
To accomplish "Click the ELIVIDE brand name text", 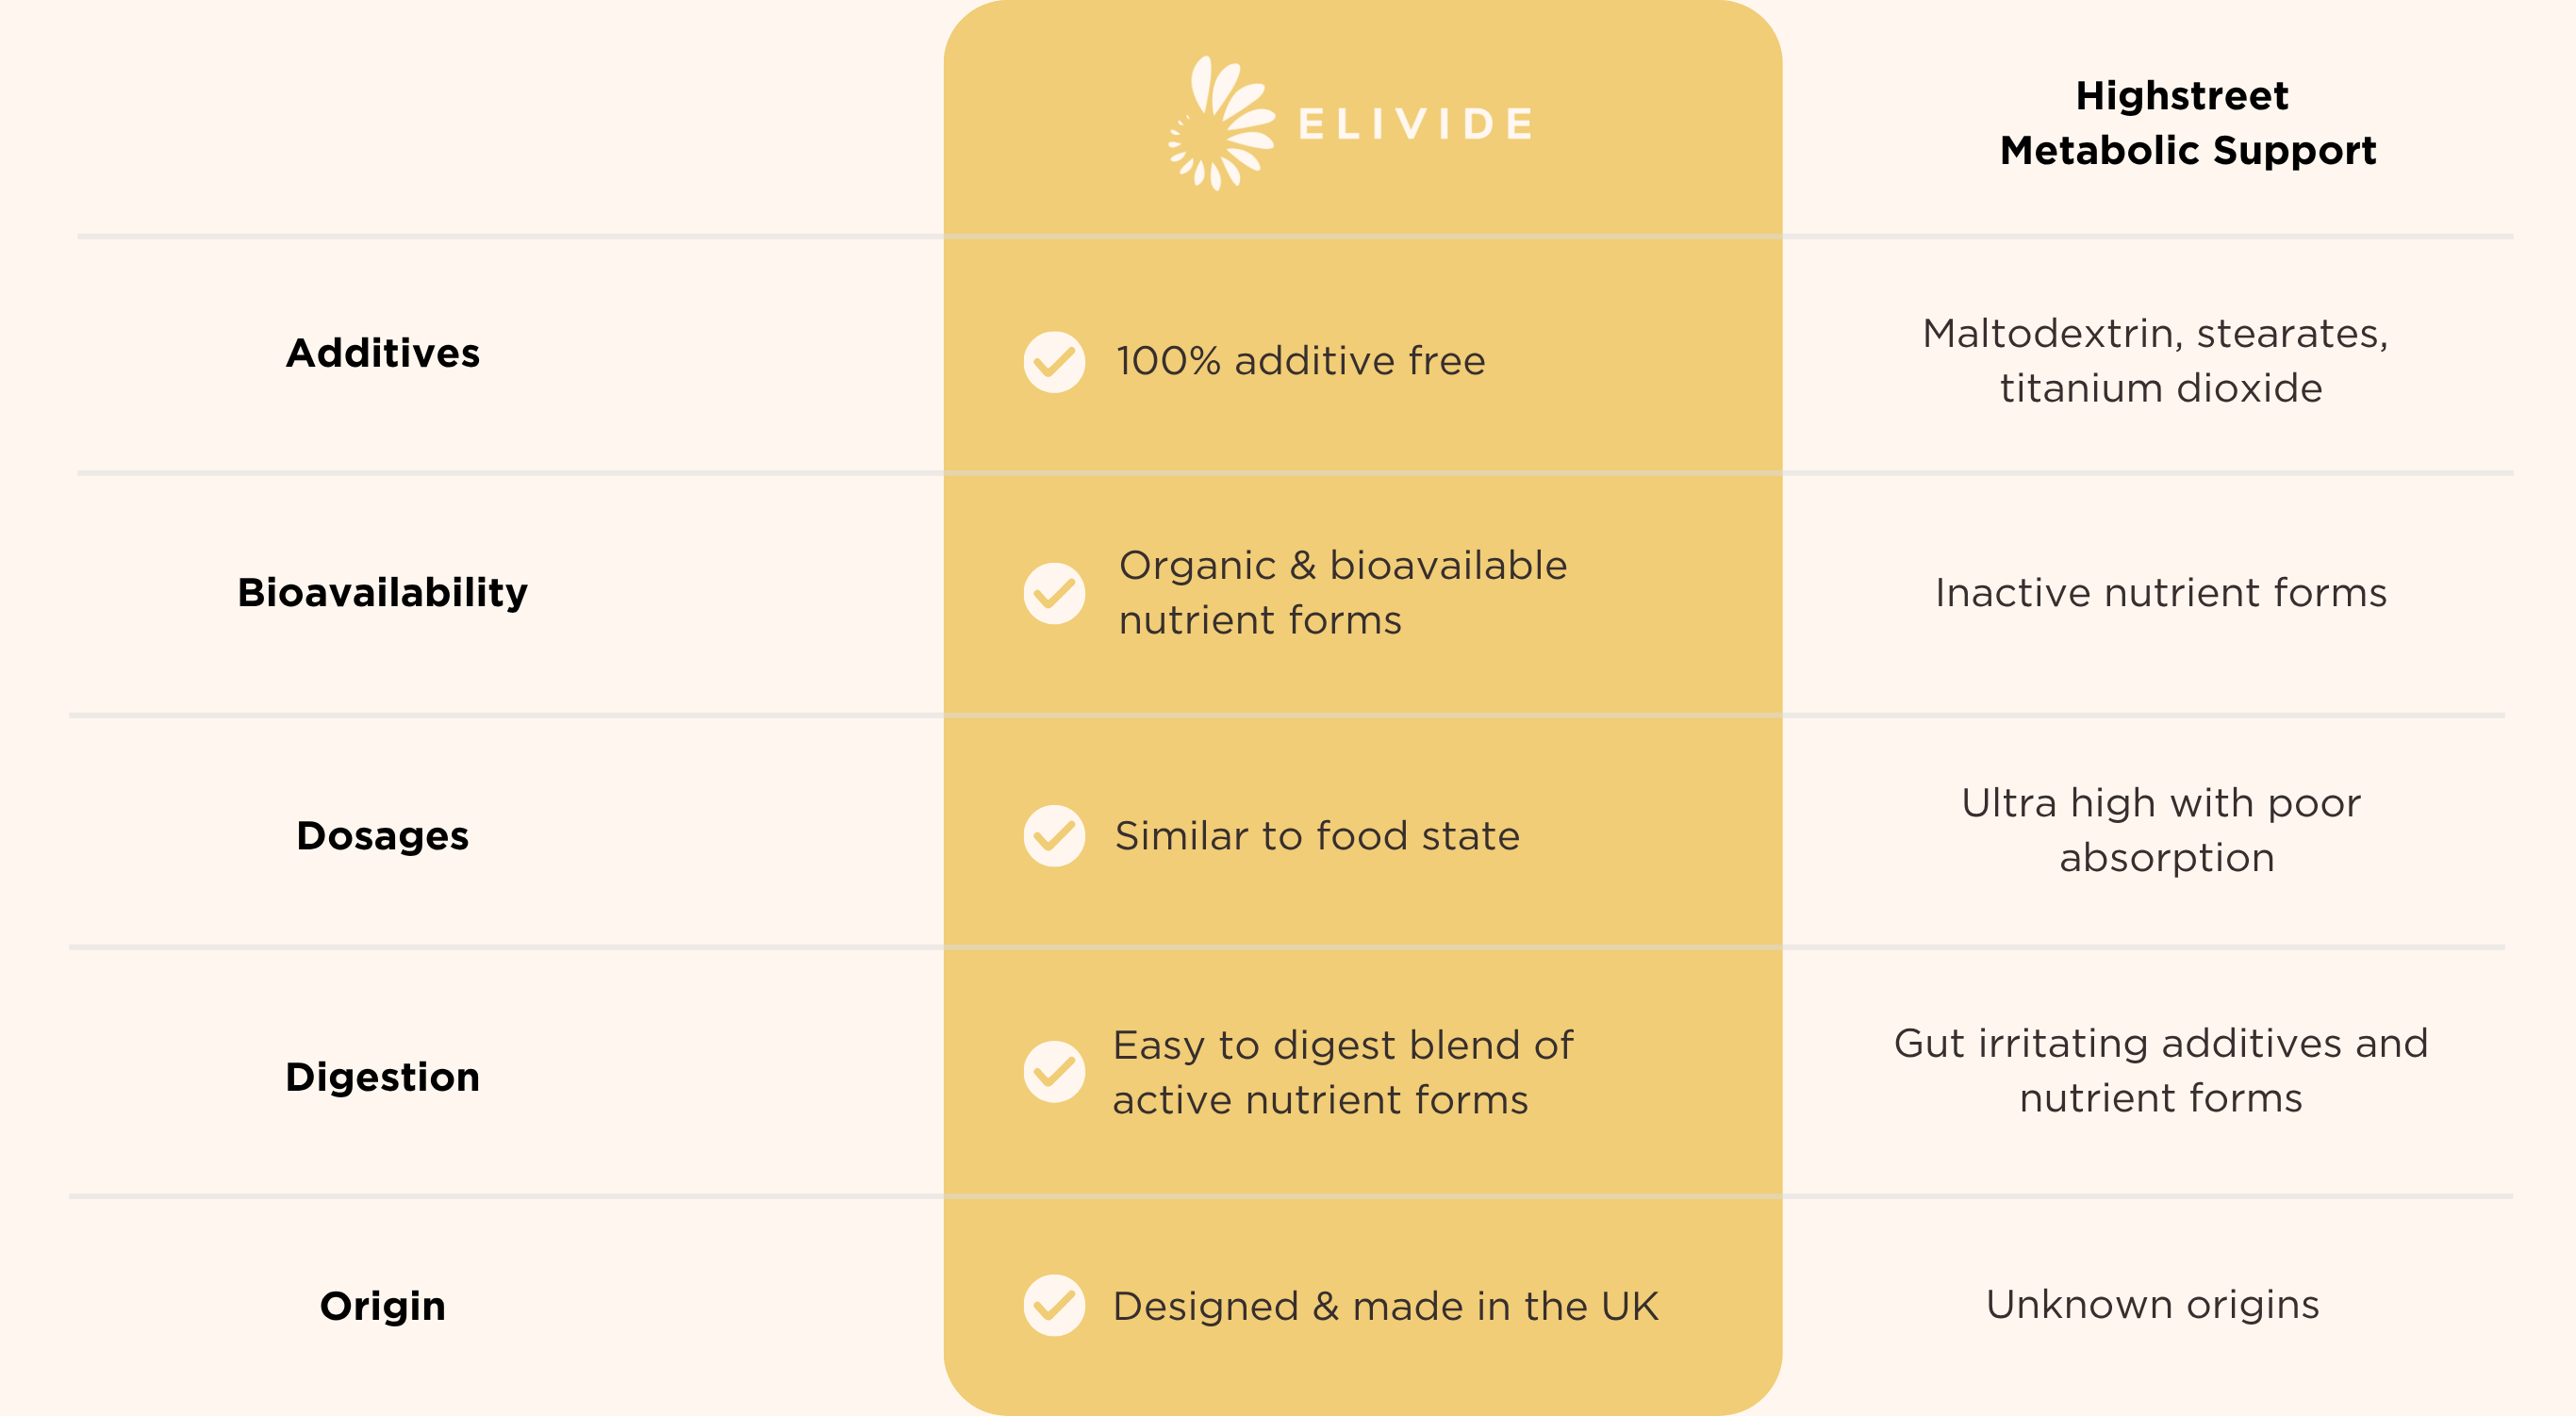I will (1415, 125).
